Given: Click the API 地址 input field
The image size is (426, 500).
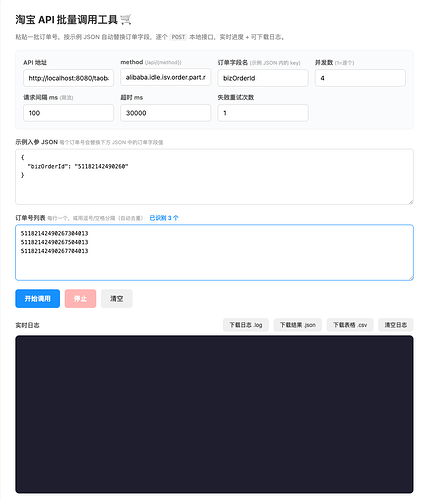Looking at the screenshot, I should pyautogui.click(x=68, y=78).
